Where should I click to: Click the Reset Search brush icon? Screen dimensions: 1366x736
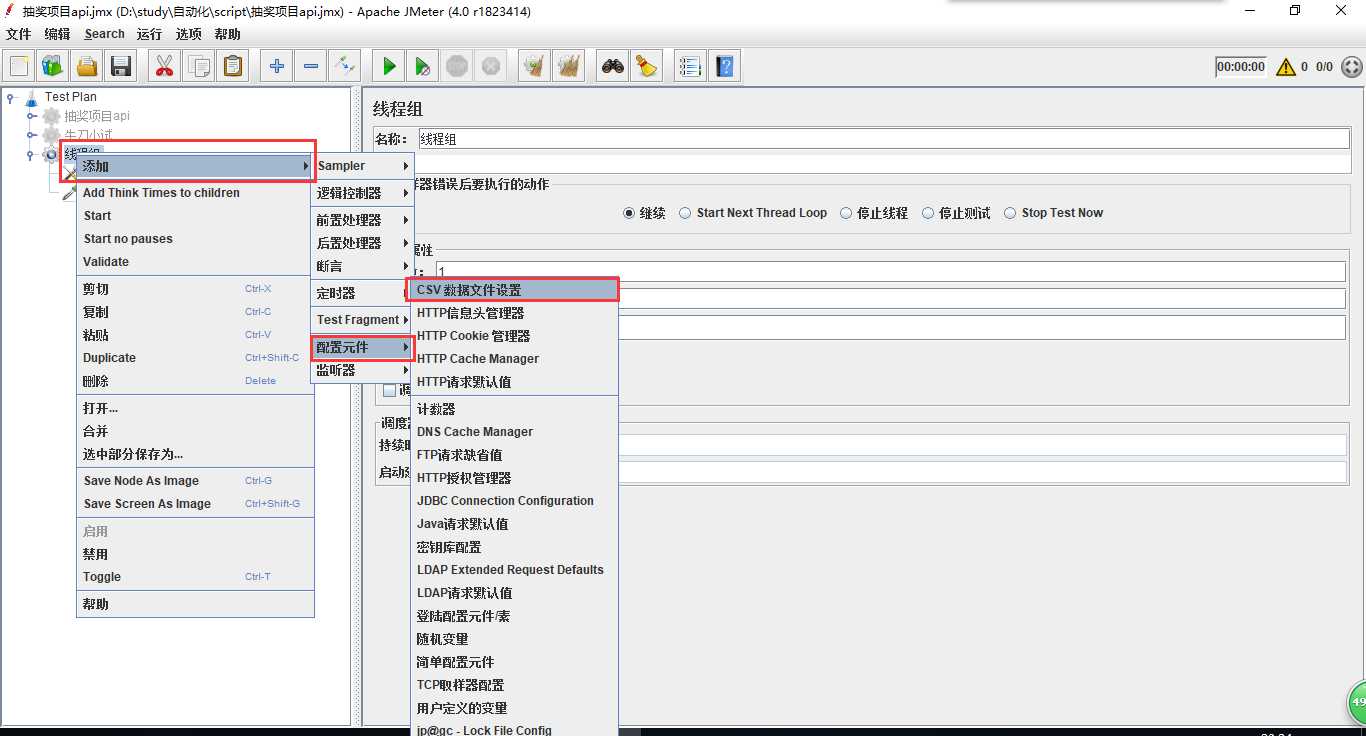(x=647, y=67)
